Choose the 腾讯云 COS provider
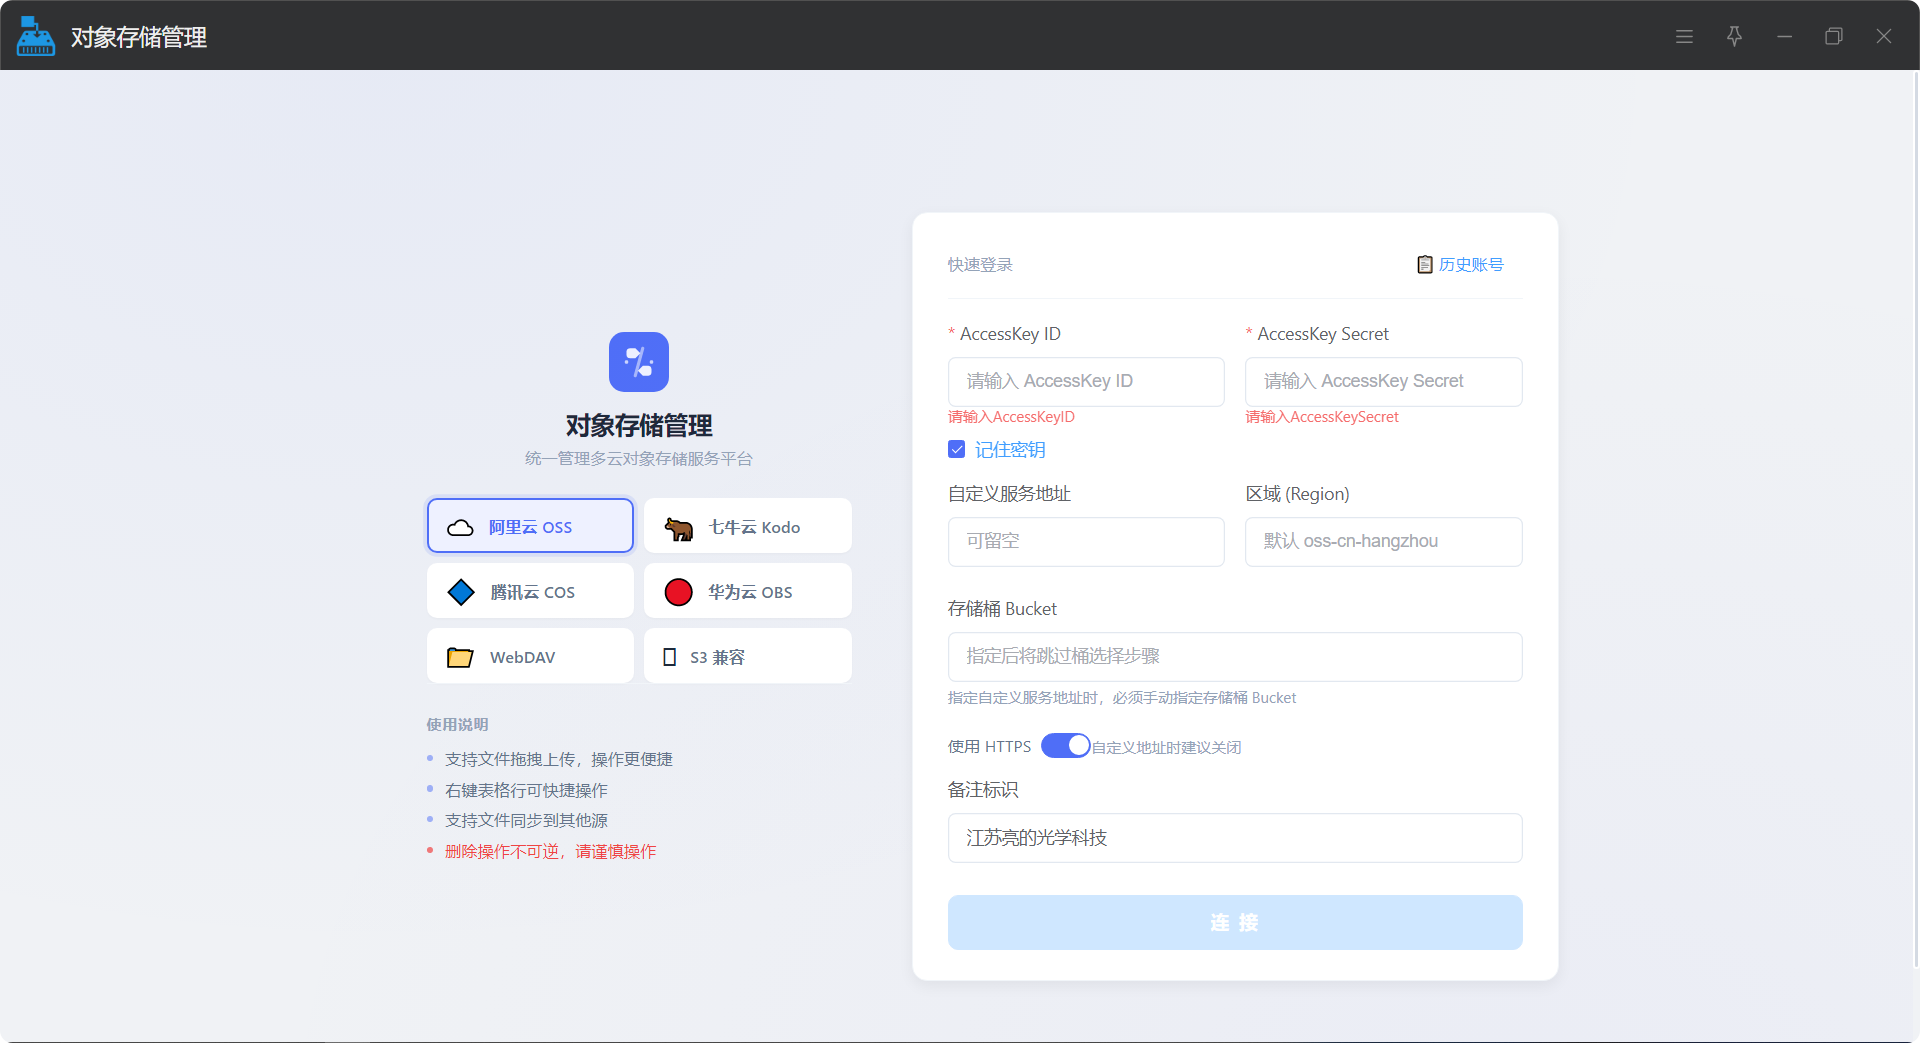The height and width of the screenshot is (1043, 1920). tap(530, 591)
